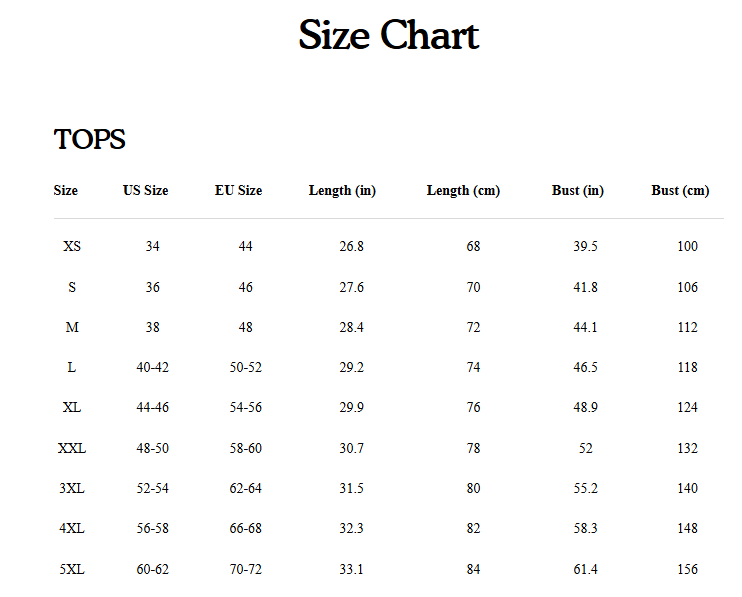Click the Bust (cm) column header

(x=680, y=190)
